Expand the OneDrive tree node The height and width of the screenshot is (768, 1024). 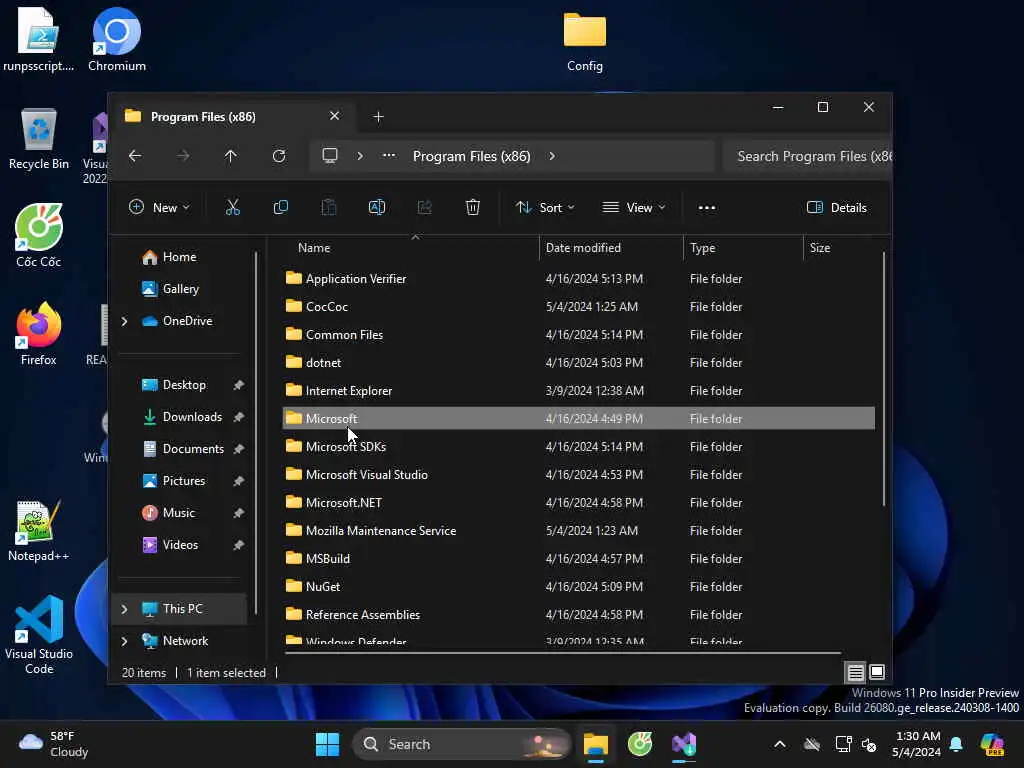pos(124,321)
